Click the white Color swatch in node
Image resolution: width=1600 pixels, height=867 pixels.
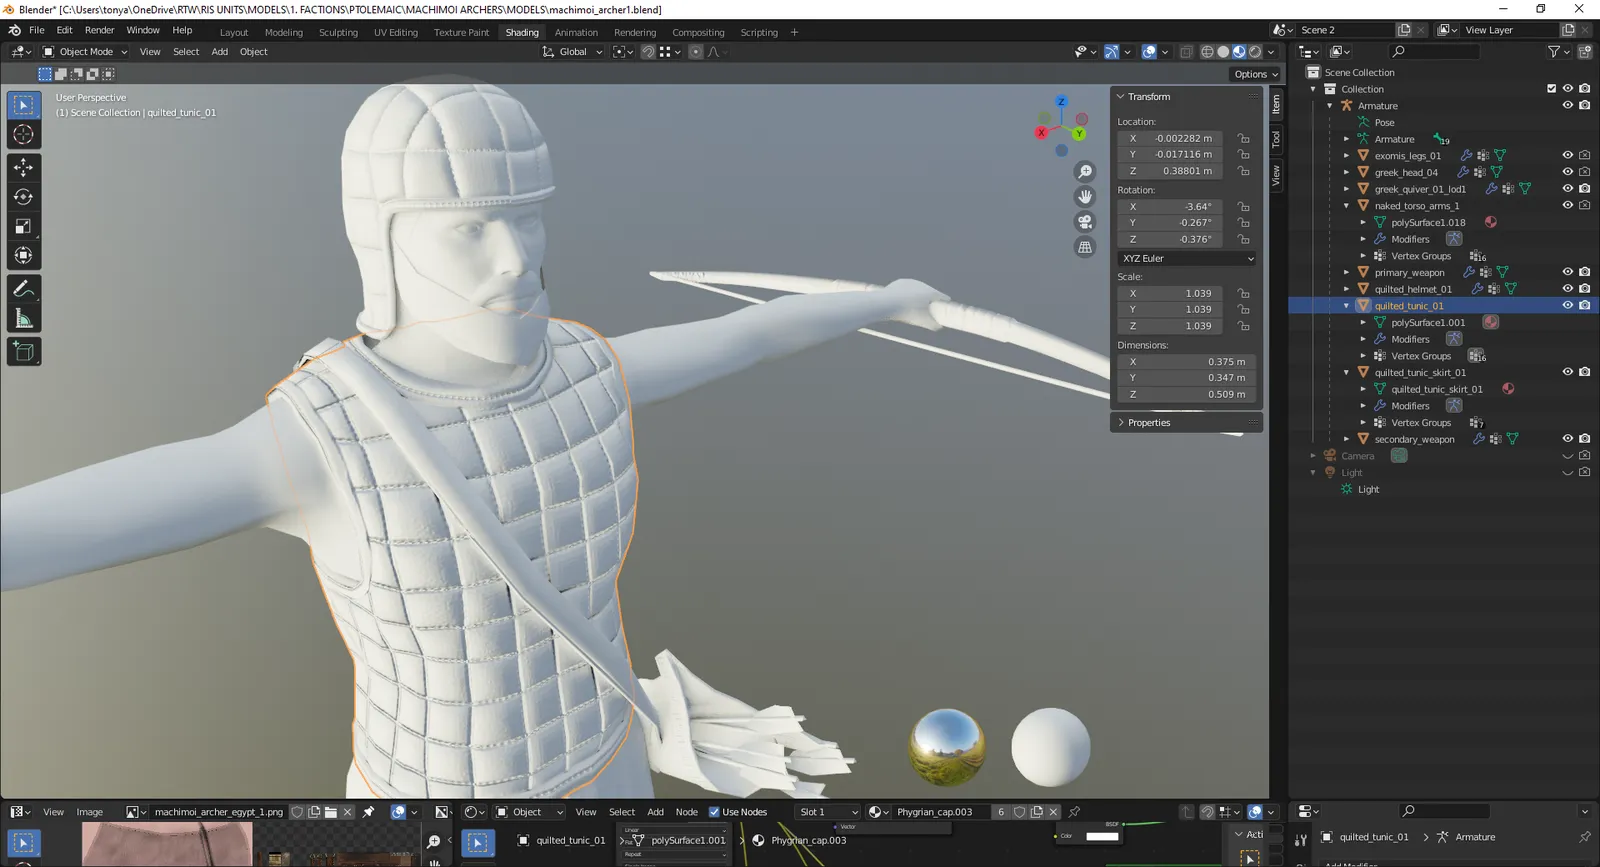pos(1102,836)
